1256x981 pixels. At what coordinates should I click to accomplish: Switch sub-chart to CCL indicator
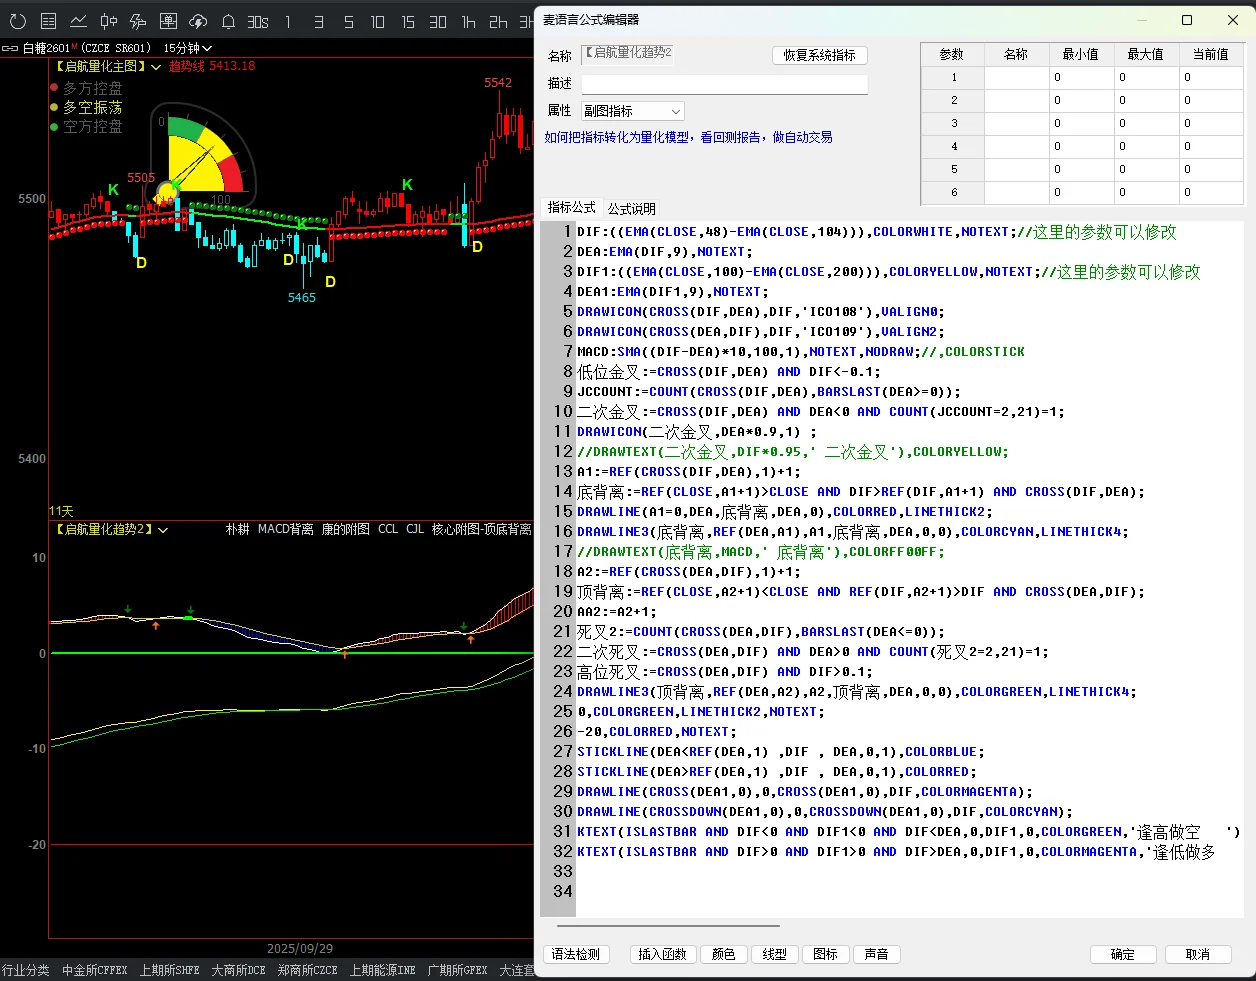pyautogui.click(x=388, y=529)
